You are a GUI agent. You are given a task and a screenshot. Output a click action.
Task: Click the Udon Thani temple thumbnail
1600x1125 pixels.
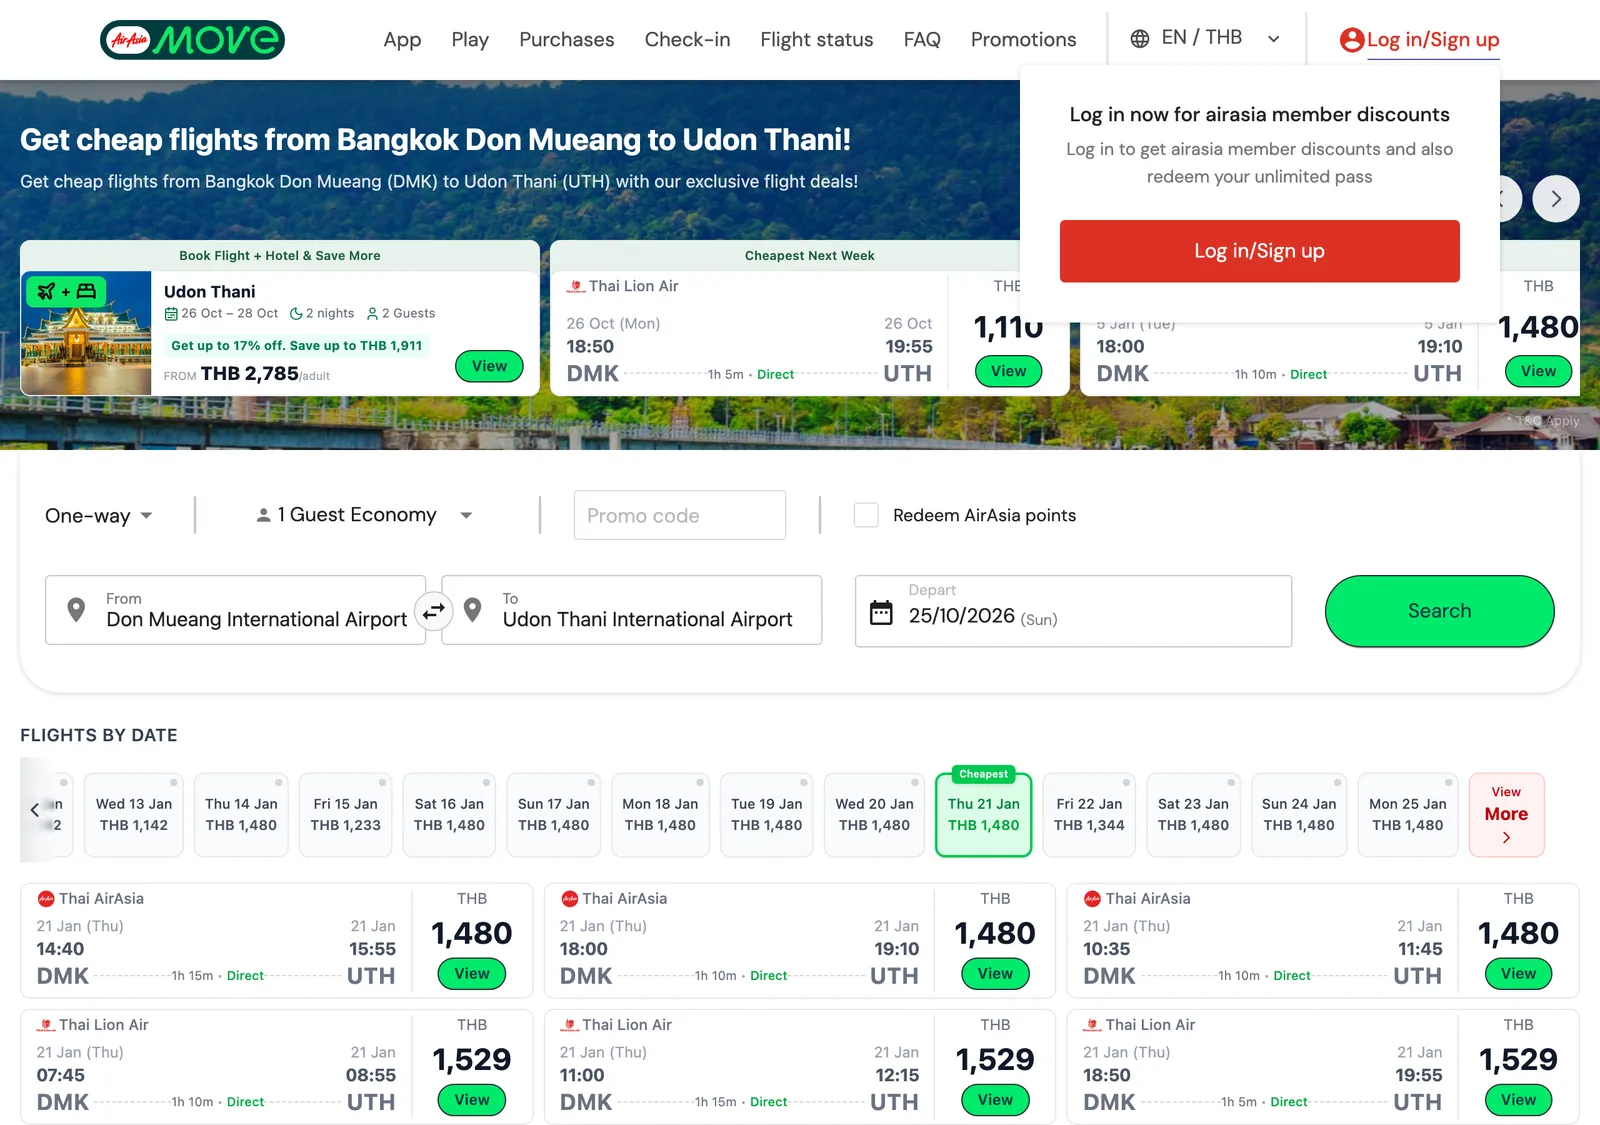click(x=86, y=333)
